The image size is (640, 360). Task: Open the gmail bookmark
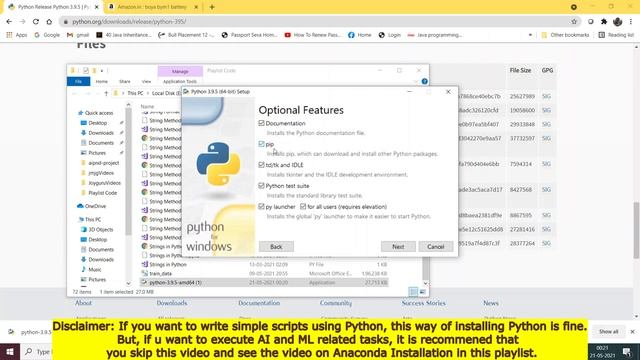click(x=78, y=35)
